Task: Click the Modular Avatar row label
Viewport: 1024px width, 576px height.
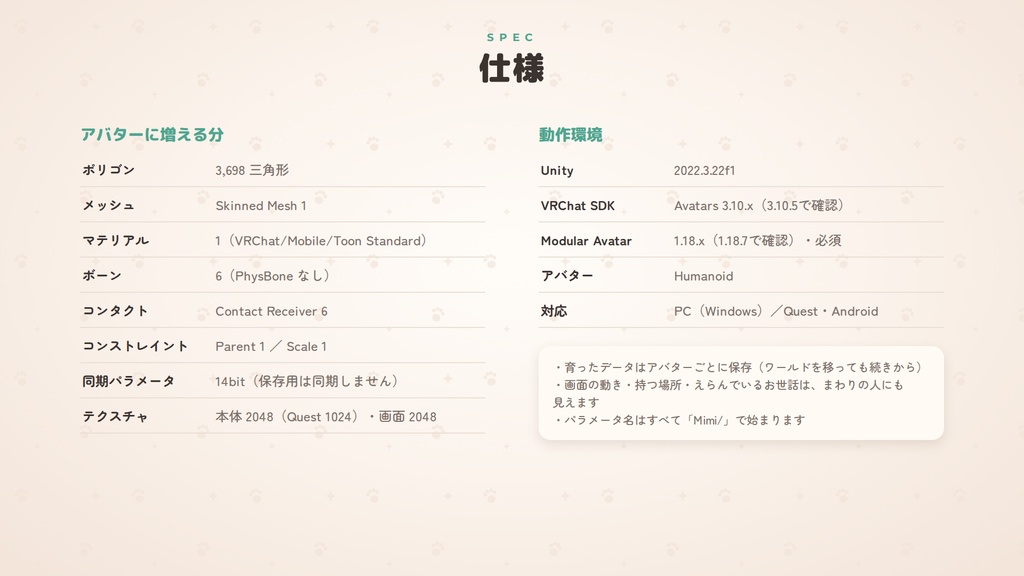Action: pyautogui.click(x=586, y=241)
